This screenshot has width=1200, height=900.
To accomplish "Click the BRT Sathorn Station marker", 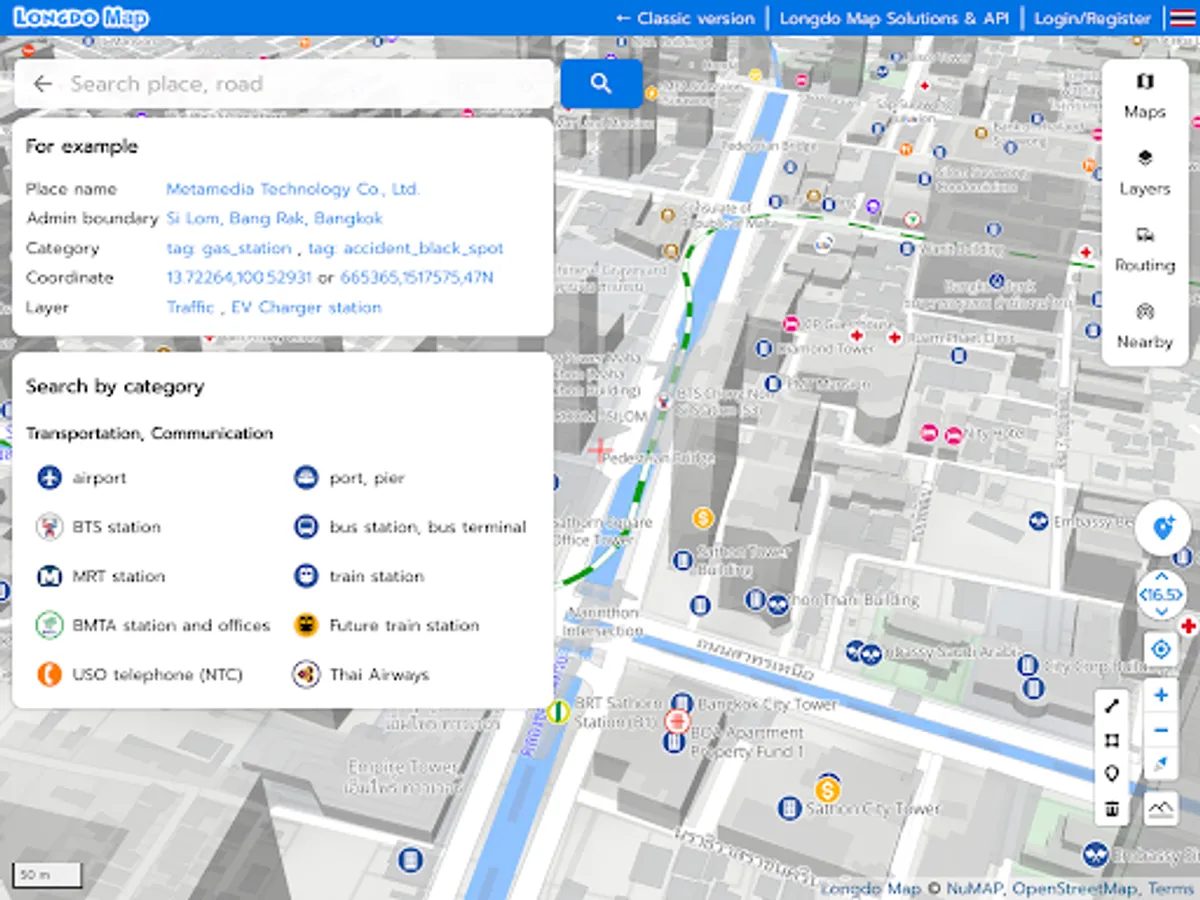I will (x=558, y=712).
